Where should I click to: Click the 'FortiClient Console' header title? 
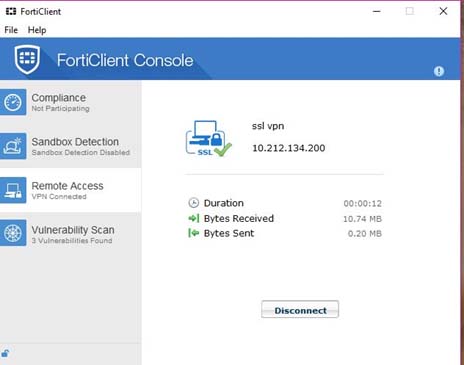(x=125, y=60)
